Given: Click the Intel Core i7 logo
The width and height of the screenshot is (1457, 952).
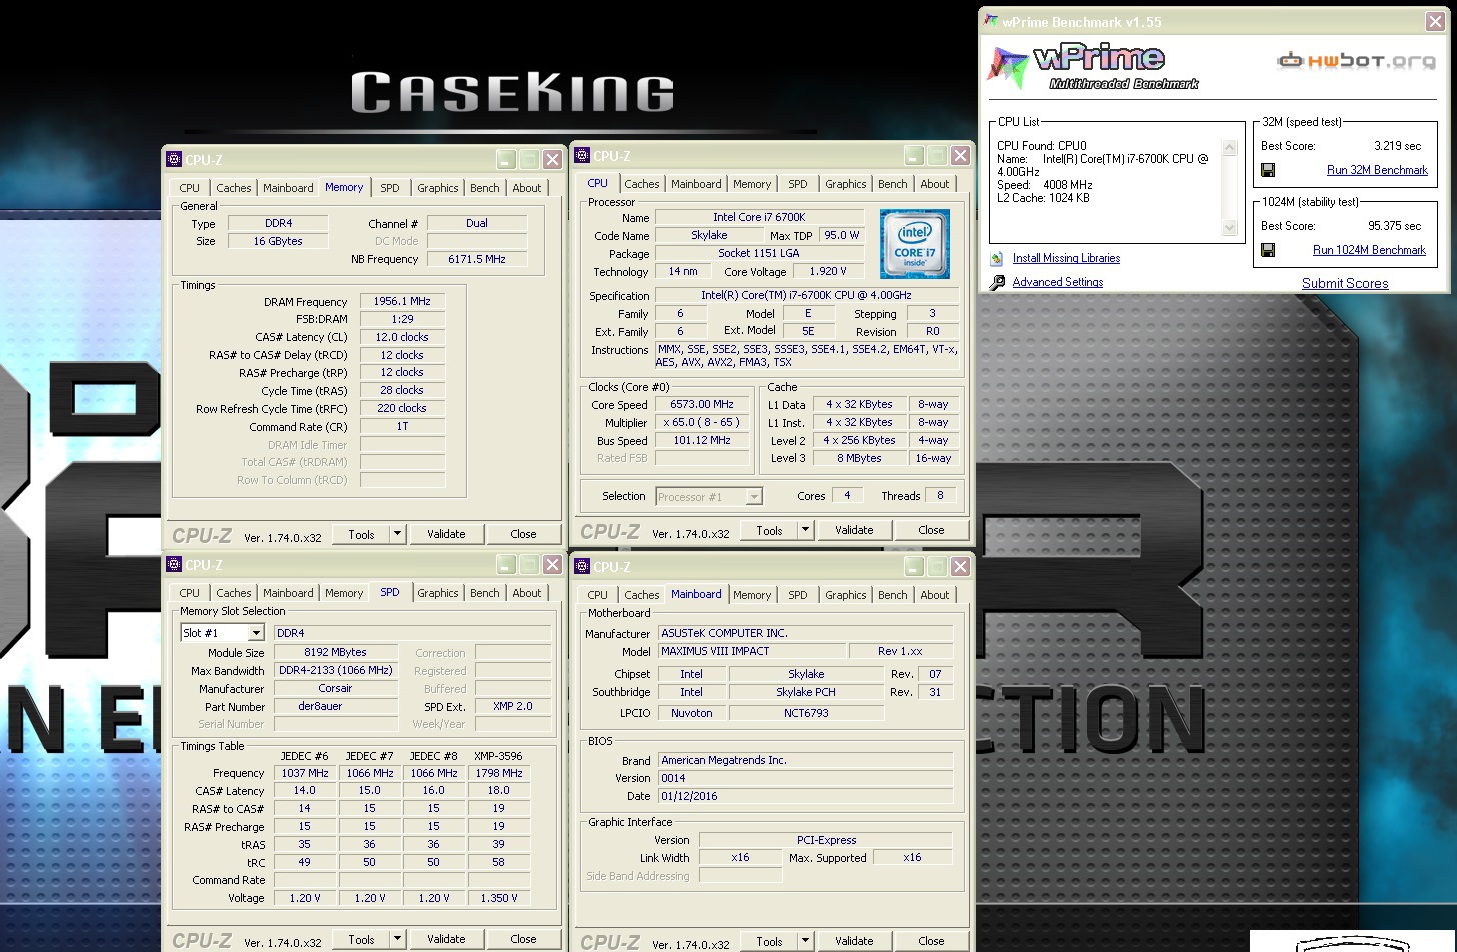Looking at the screenshot, I should click(914, 243).
